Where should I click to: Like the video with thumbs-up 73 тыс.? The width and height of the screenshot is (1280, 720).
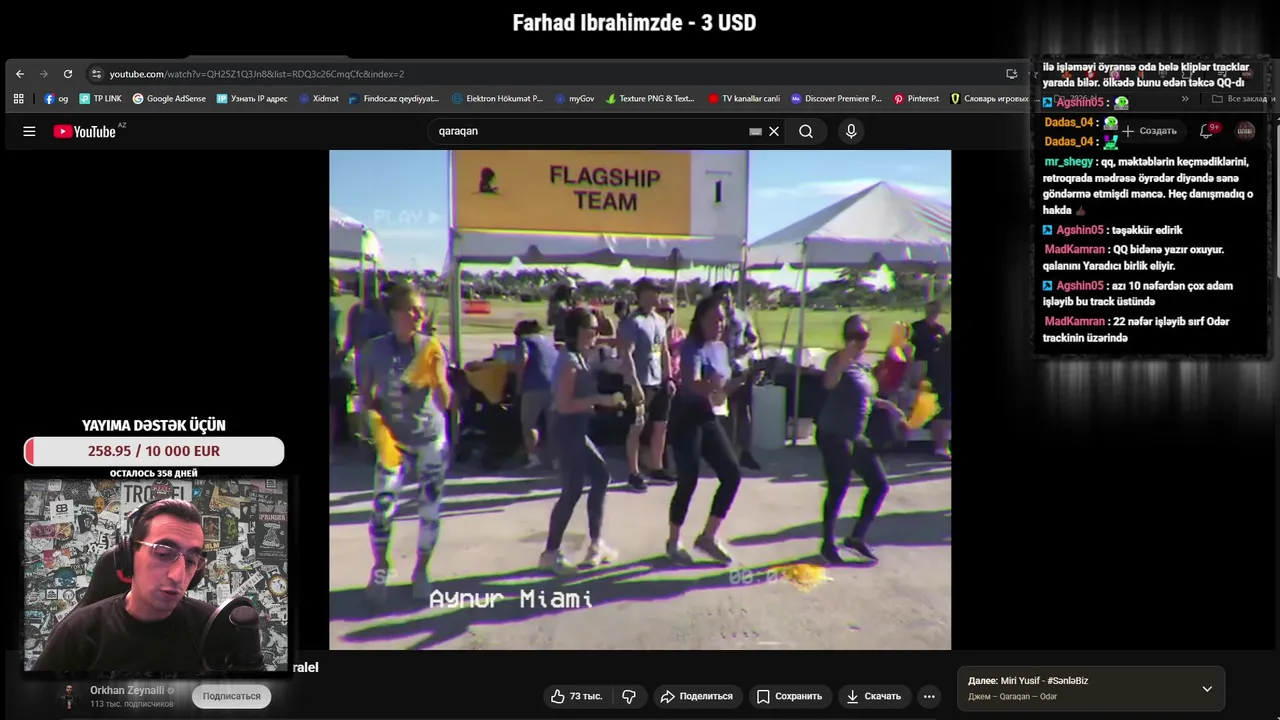[577, 696]
